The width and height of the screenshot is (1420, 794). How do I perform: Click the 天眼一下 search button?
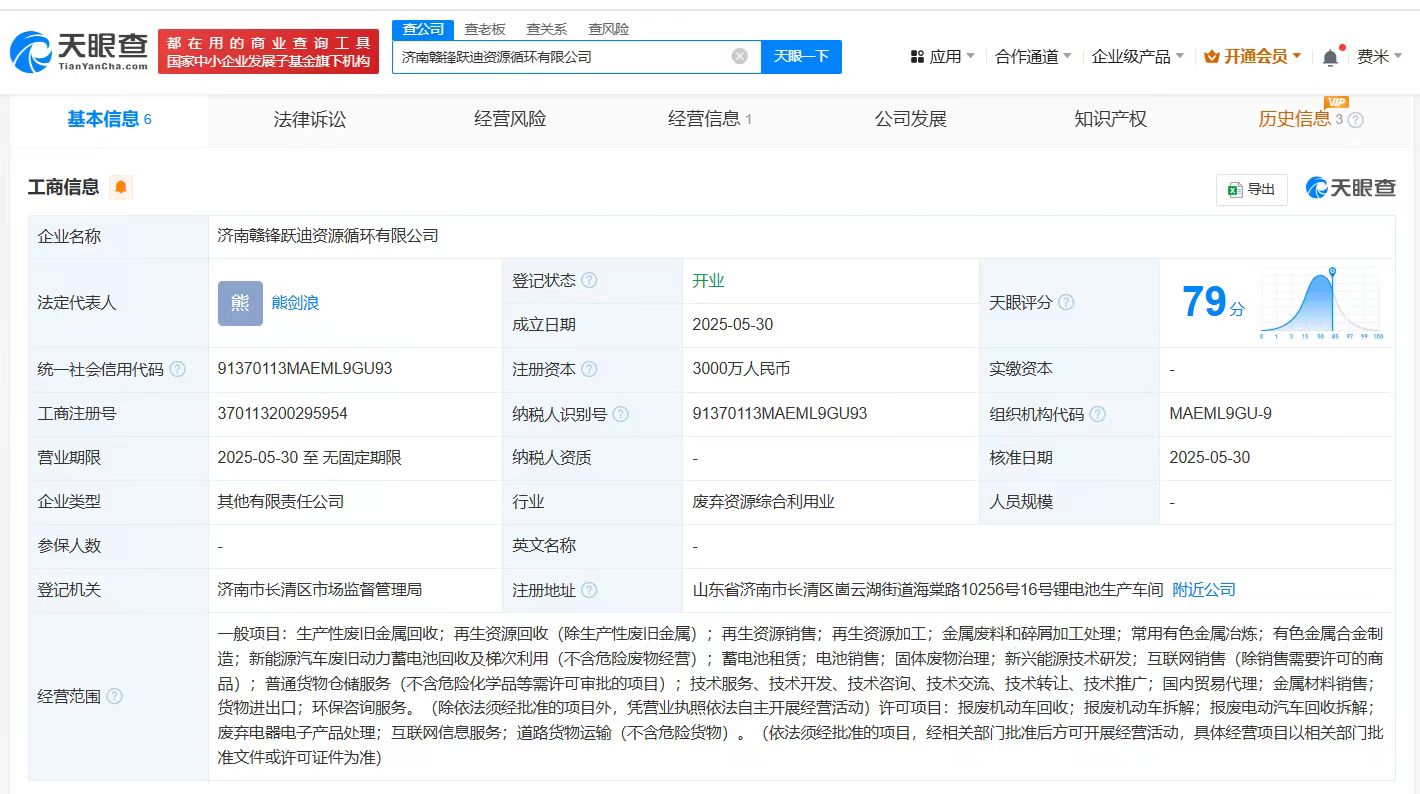tap(801, 57)
